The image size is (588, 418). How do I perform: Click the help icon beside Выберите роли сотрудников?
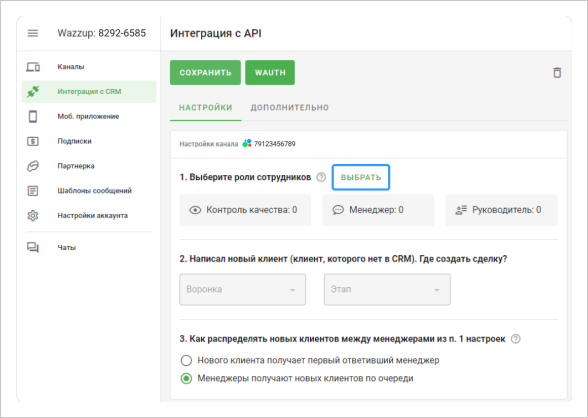(321, 177)
